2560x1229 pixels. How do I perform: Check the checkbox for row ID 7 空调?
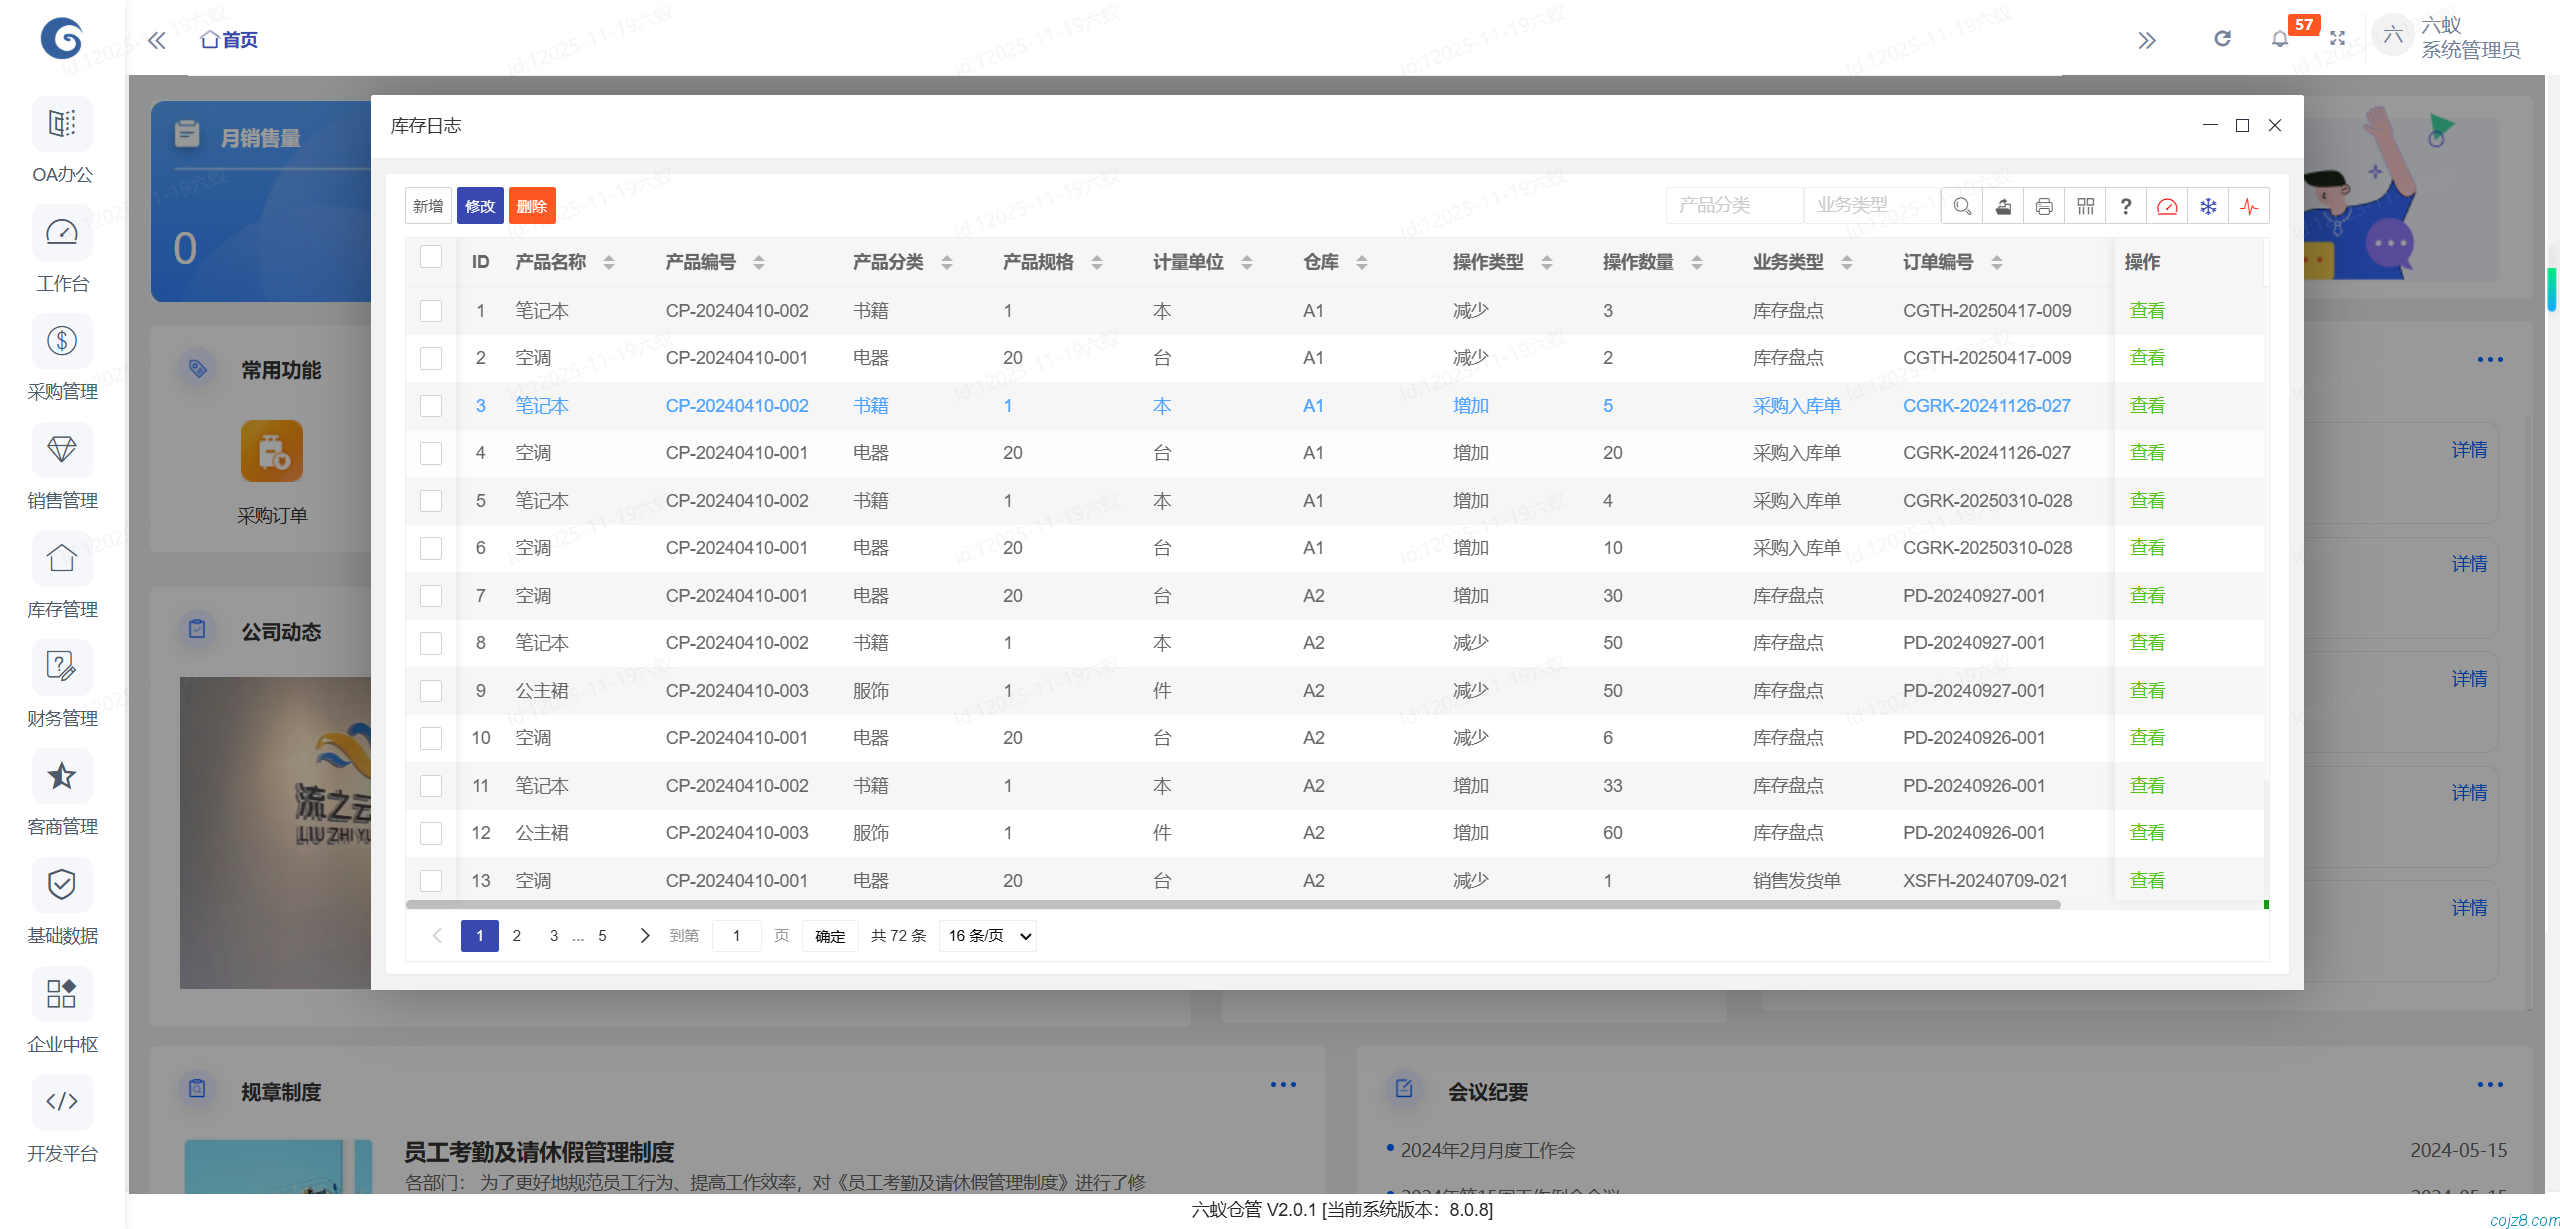(x=431, y=595)
